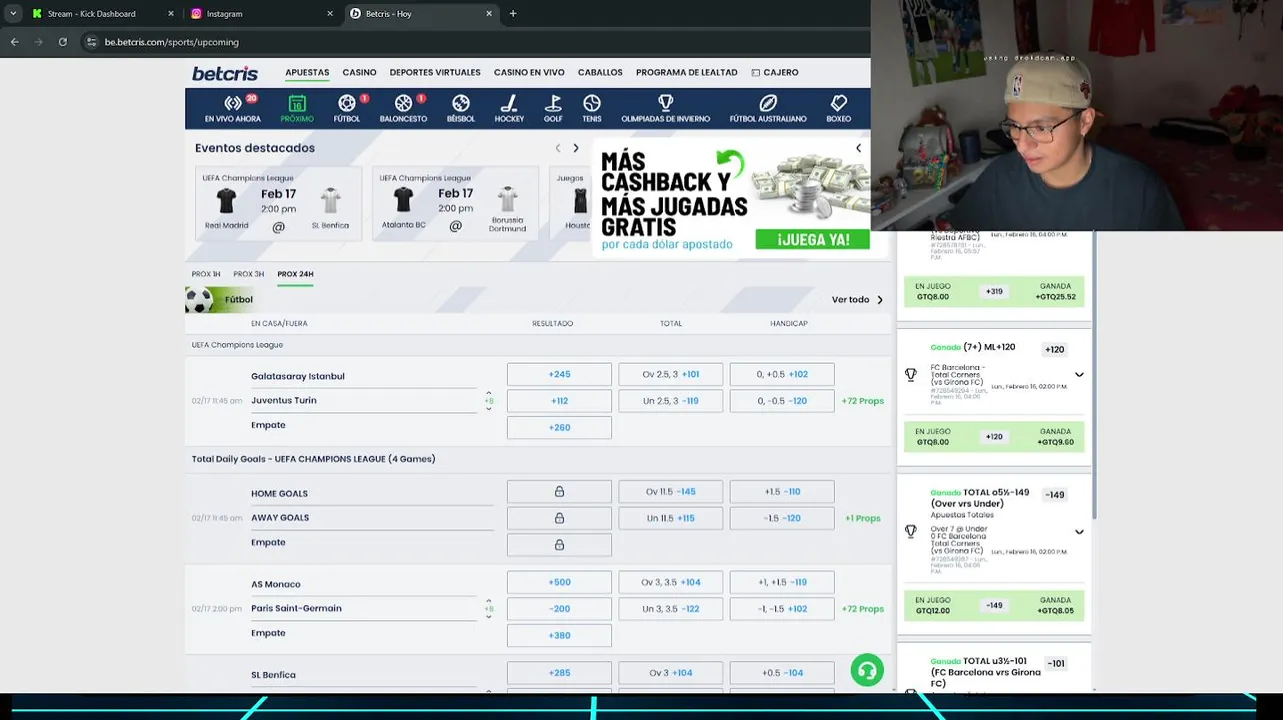Select Ov 11.5 -145 daily goals
This screenshot has height=720, width=1283.
click(670, 492)
